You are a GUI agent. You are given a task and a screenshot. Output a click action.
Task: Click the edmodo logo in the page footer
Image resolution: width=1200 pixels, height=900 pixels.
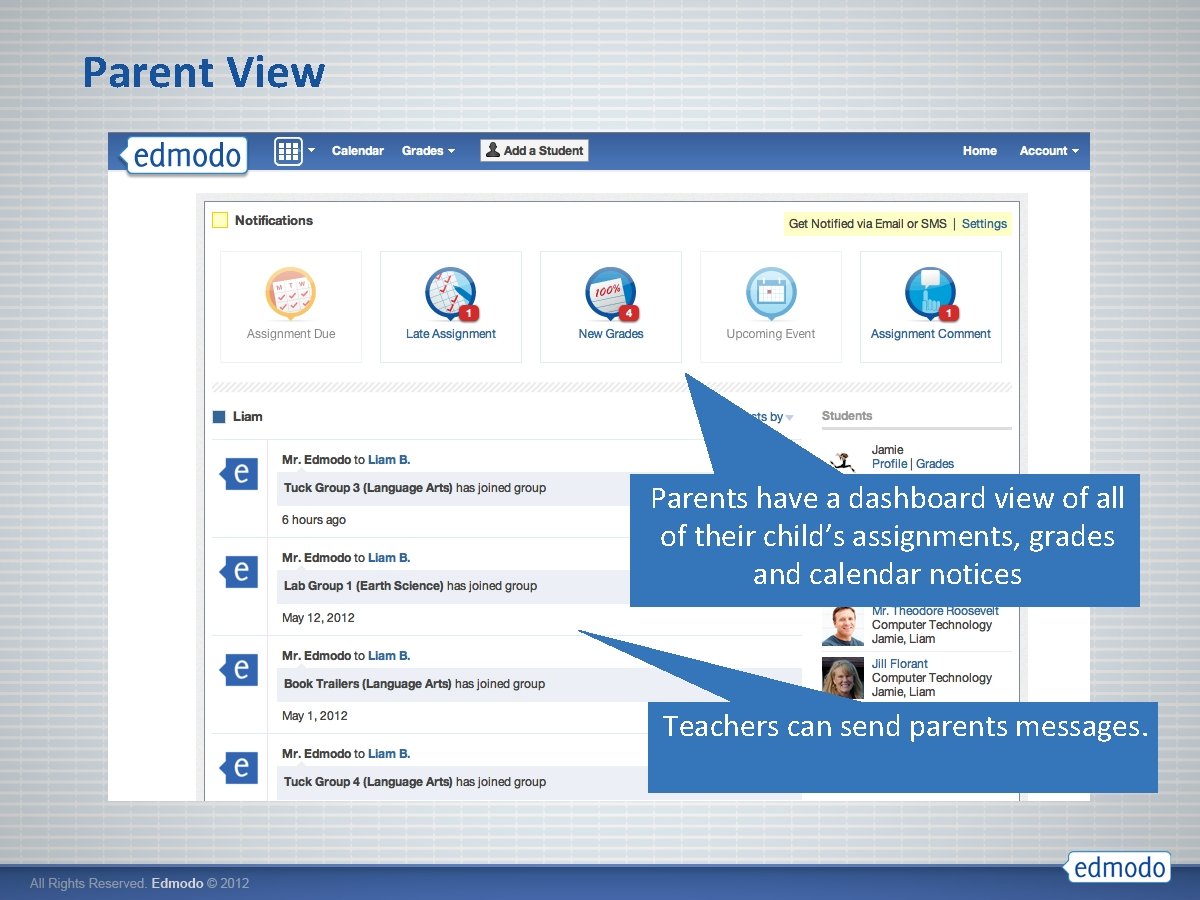tap(1117, 867)
